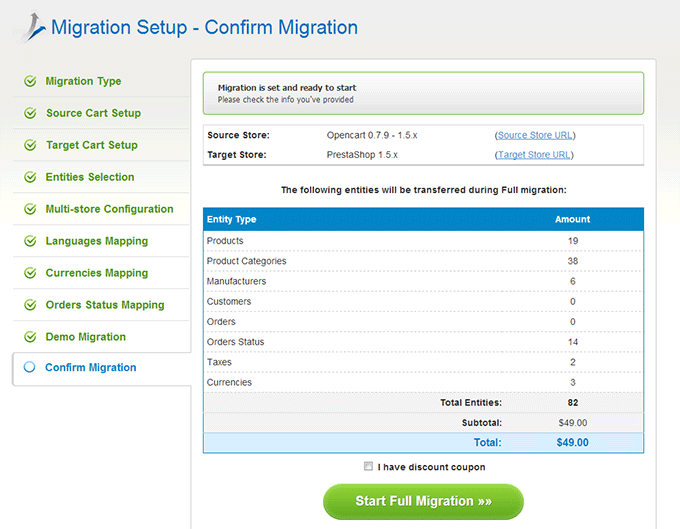Click the 'Target Store:' label

pos(237,155)
